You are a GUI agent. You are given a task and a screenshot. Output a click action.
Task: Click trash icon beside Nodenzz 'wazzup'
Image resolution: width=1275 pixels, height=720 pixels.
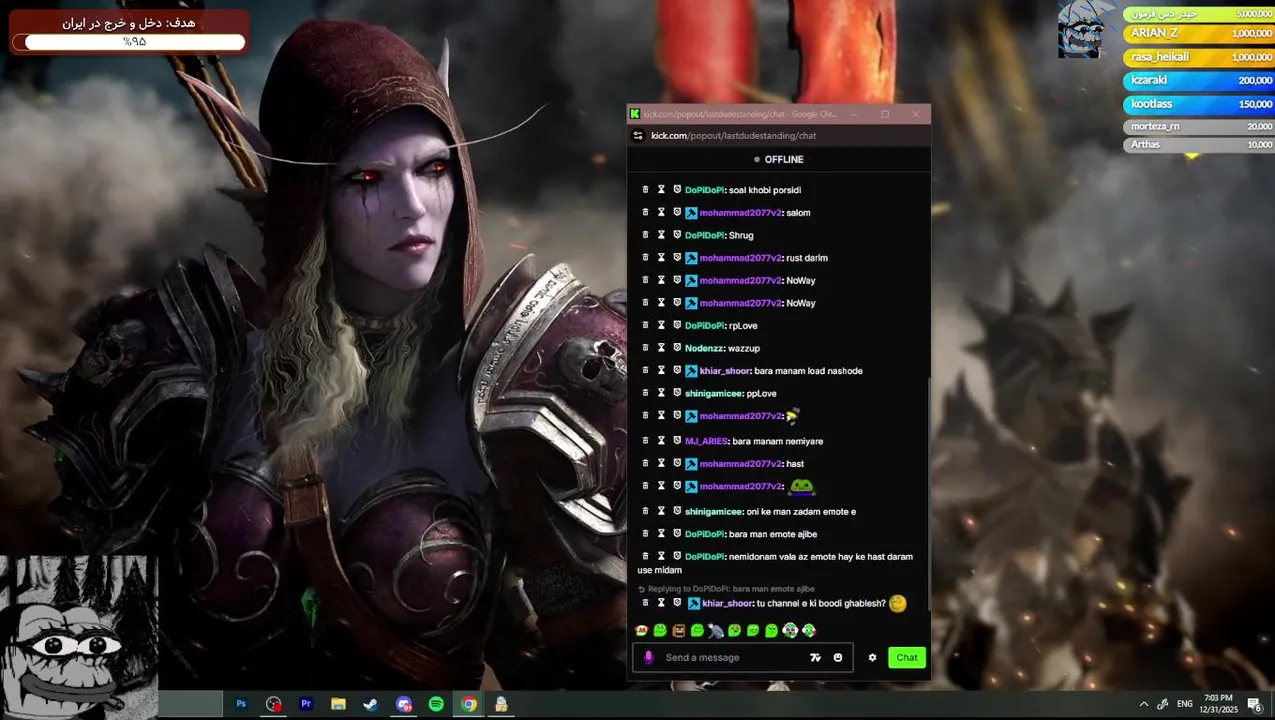[645, 348]
